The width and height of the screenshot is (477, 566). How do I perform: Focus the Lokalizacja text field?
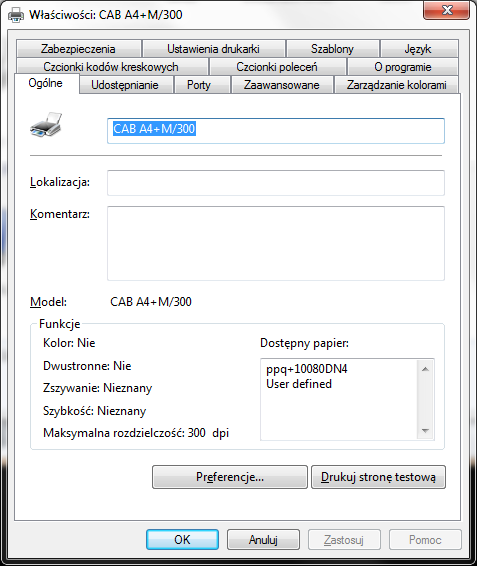(x=276, y=183)
